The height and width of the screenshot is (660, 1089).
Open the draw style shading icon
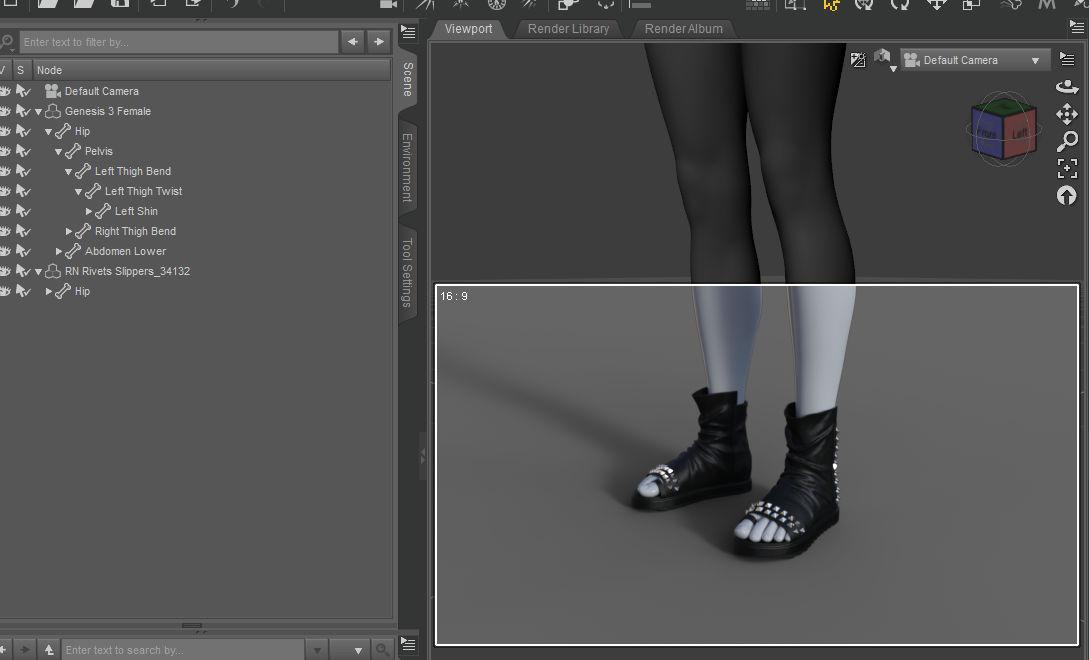pyautogui.click(x=858, y=60)
